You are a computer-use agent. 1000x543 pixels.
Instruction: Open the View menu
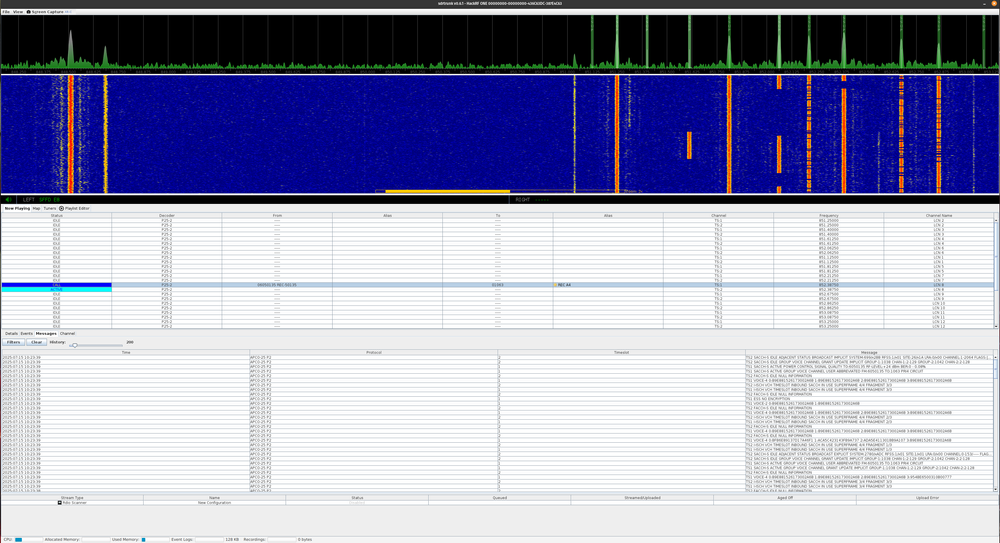pos(17,11)
